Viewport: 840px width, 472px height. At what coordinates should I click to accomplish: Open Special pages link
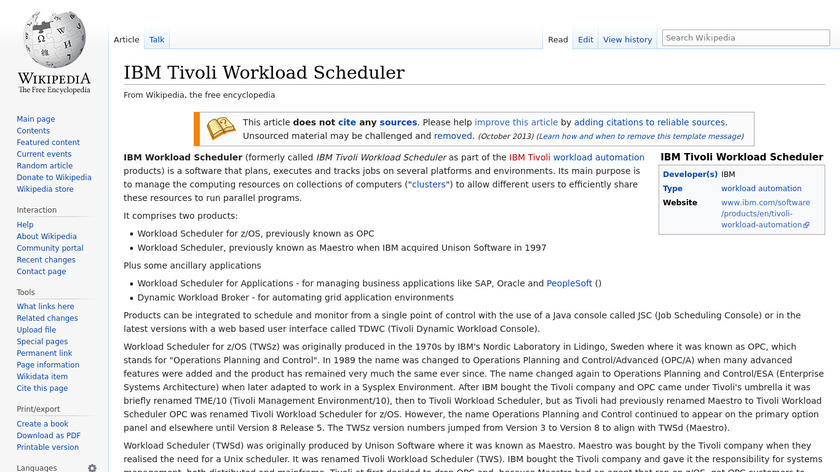click(x=42, y=342)
